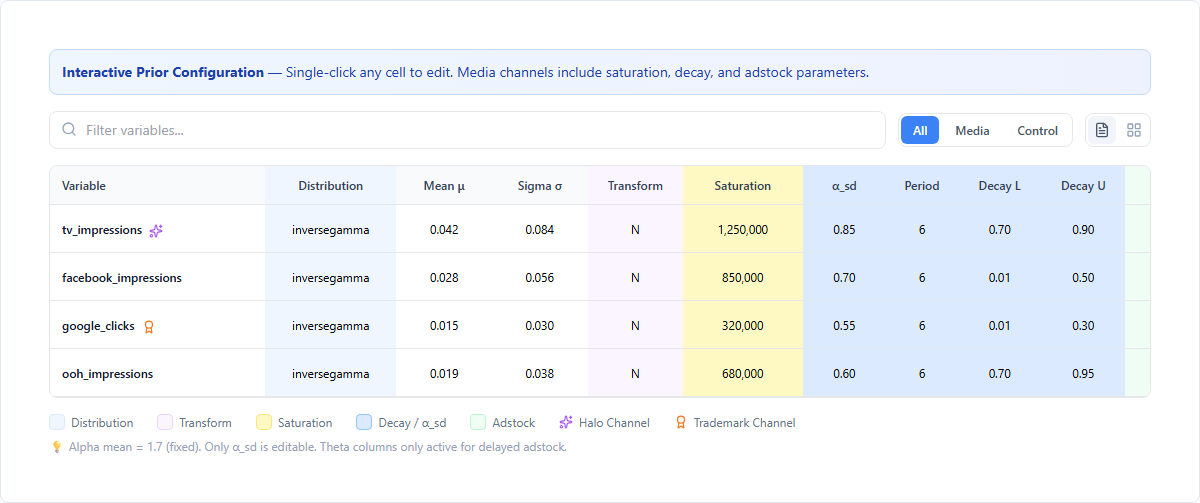Edit ooh_impressions distribution cell
This screenshot has height=503, width=1200.
331,374
